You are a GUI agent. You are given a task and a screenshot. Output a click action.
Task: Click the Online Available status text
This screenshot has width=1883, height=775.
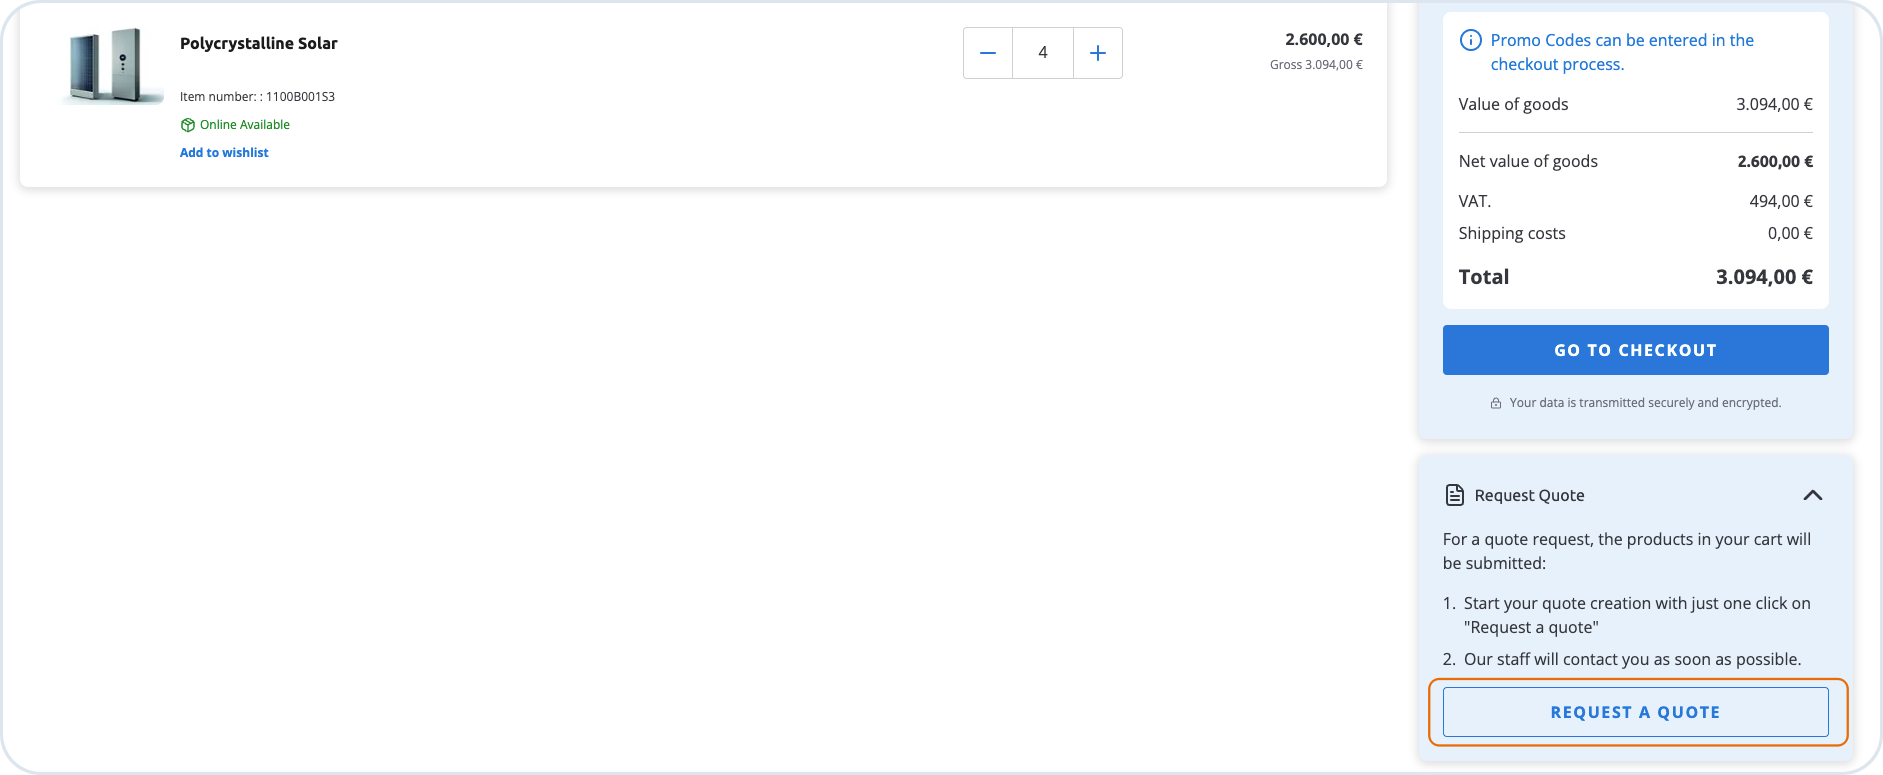click(x=245, y=125)
